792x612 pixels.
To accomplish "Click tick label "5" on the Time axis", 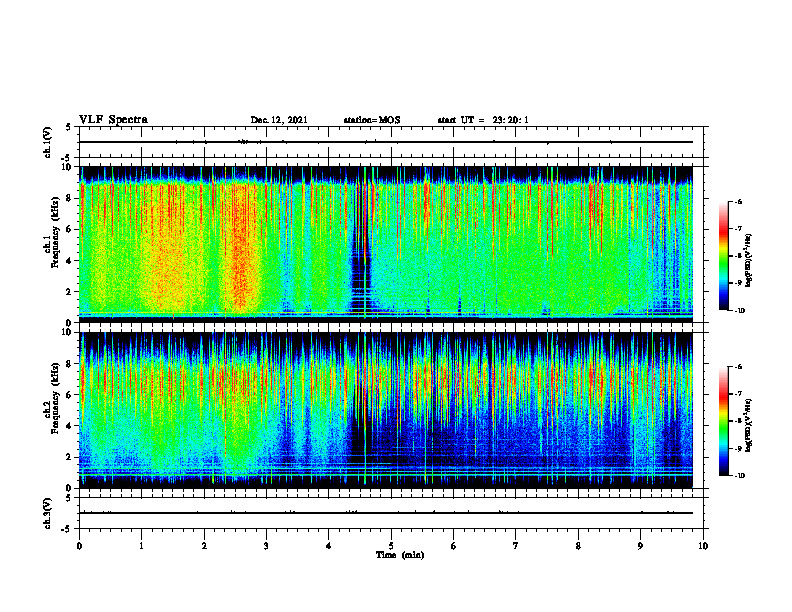I will 391,546.
